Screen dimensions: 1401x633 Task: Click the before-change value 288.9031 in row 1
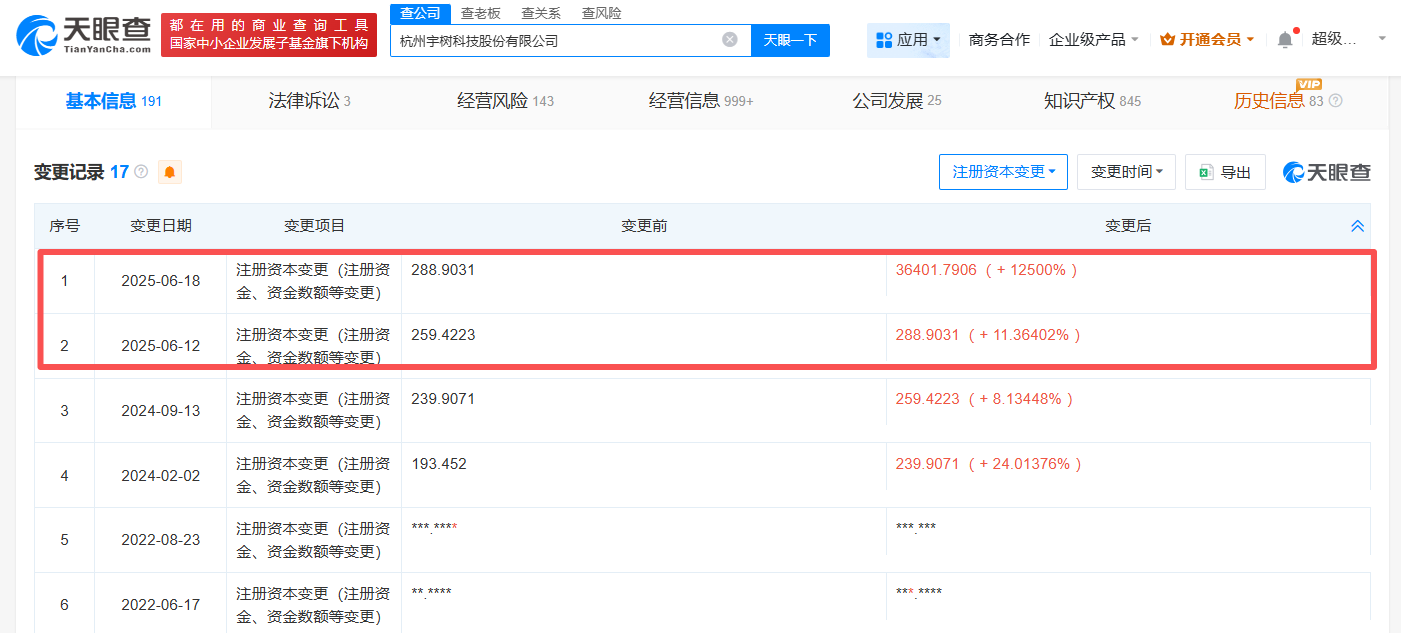tap(443, 270)
